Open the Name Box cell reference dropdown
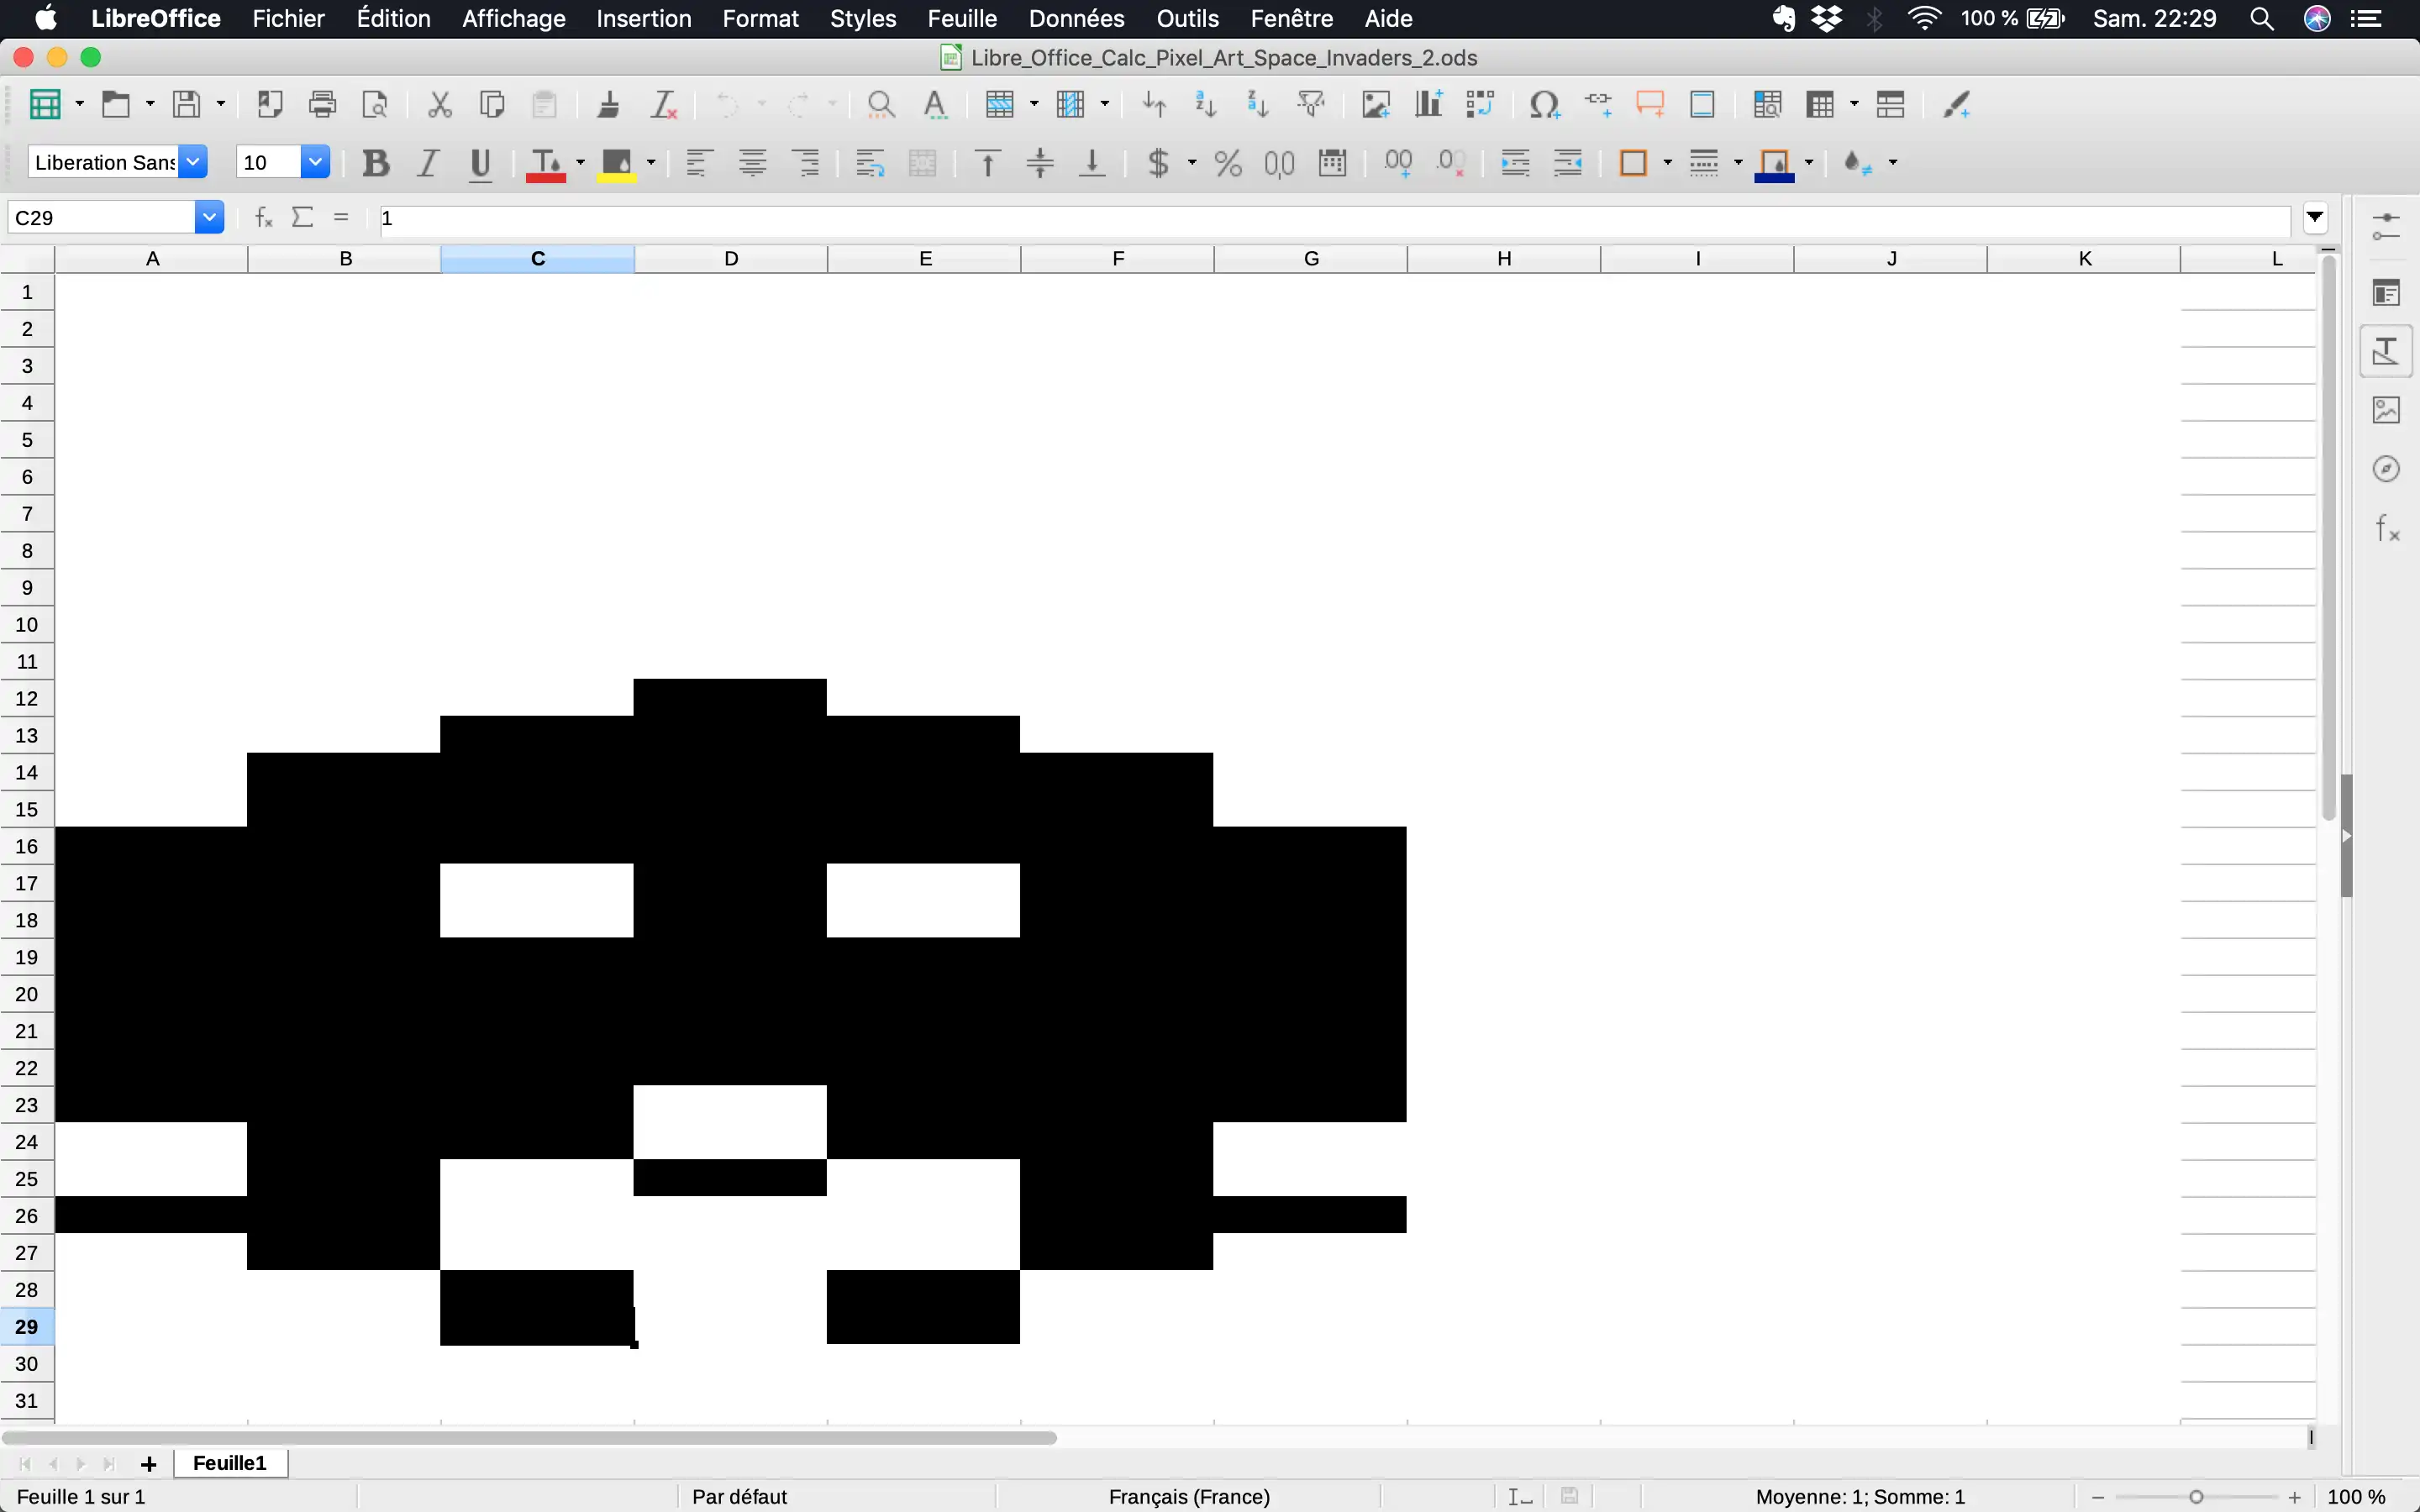This screenshot has width=2420, height=1512. (209, 217)
